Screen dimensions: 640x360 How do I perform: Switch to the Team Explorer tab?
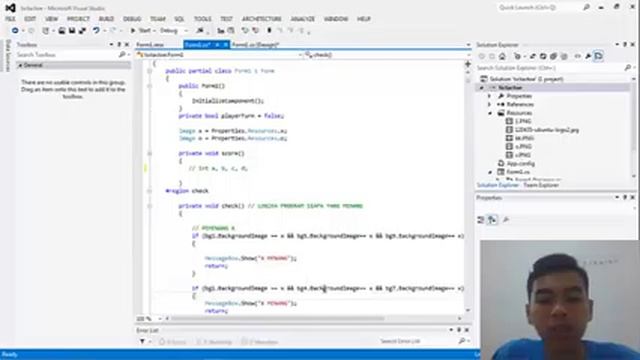point(541,185)
